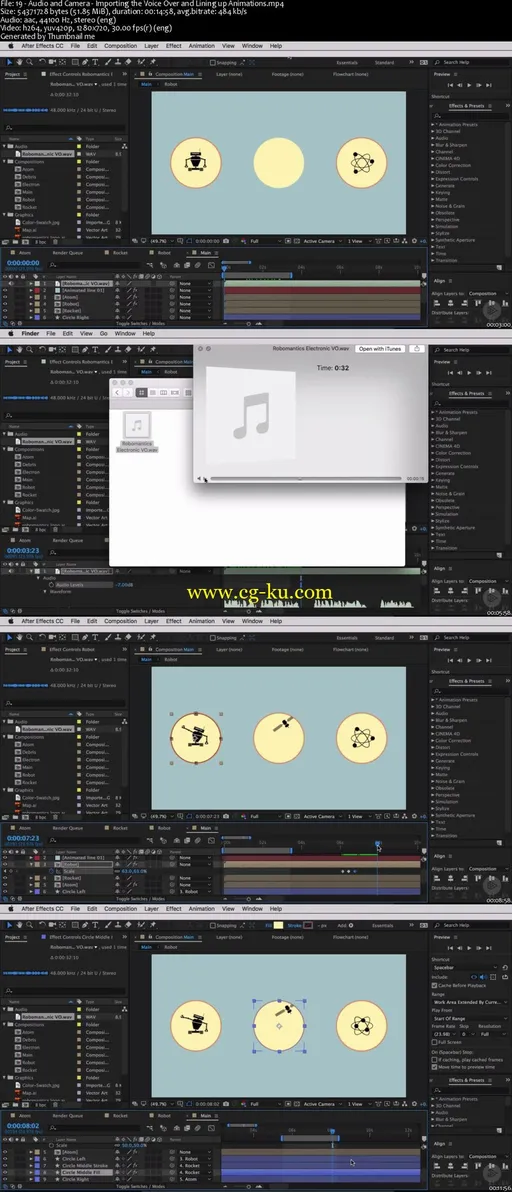Switch the Finder window to icon view
This screenshot has height=1192, width=512.
[x=141, y=392]
